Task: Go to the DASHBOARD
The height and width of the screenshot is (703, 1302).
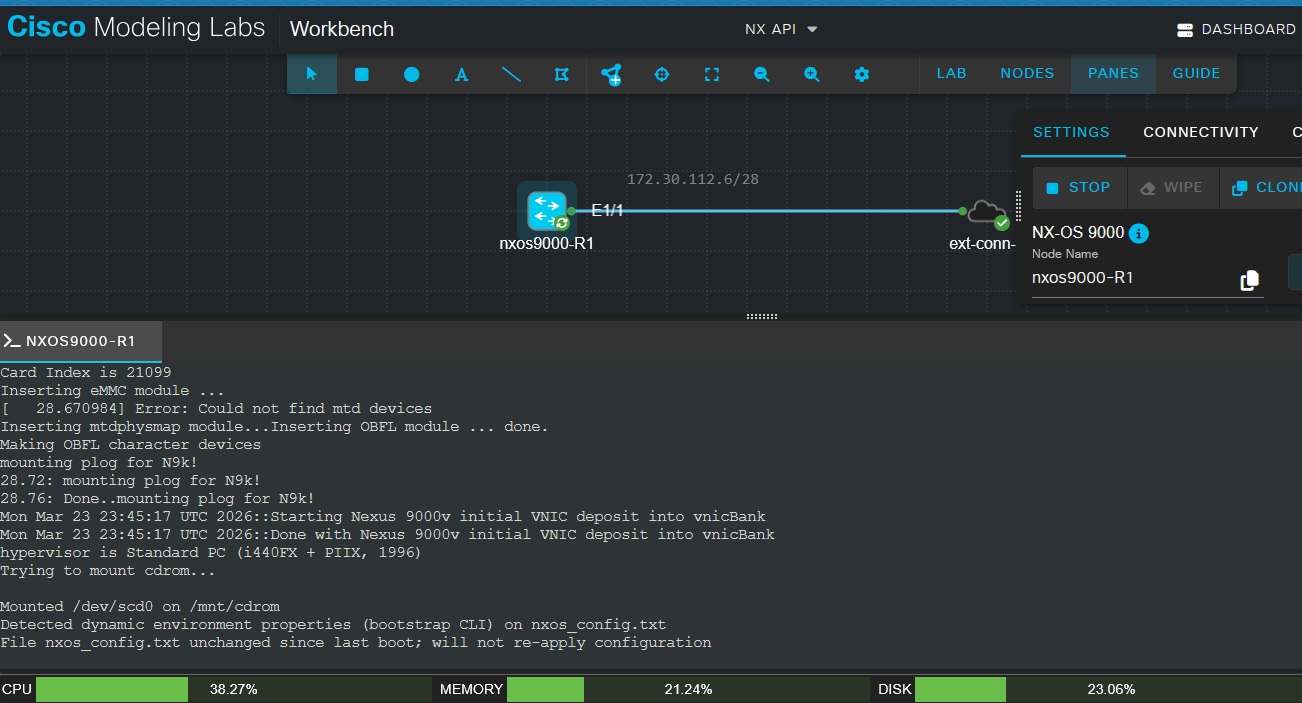Action: [x=1237, y=29]
